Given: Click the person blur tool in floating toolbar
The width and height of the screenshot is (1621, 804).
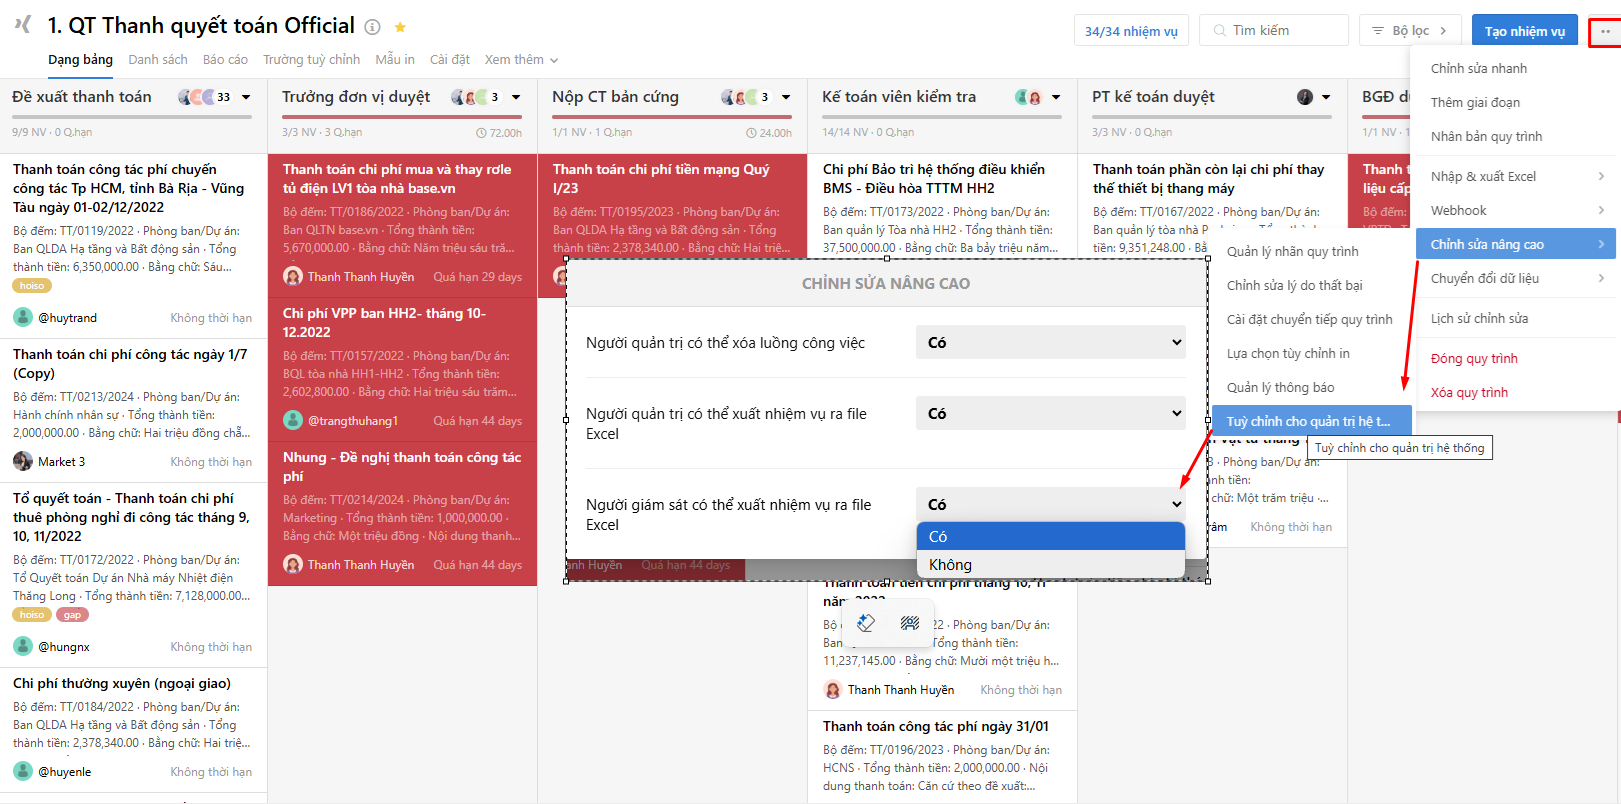Looking at the screenshot, I should pos(909,623).
